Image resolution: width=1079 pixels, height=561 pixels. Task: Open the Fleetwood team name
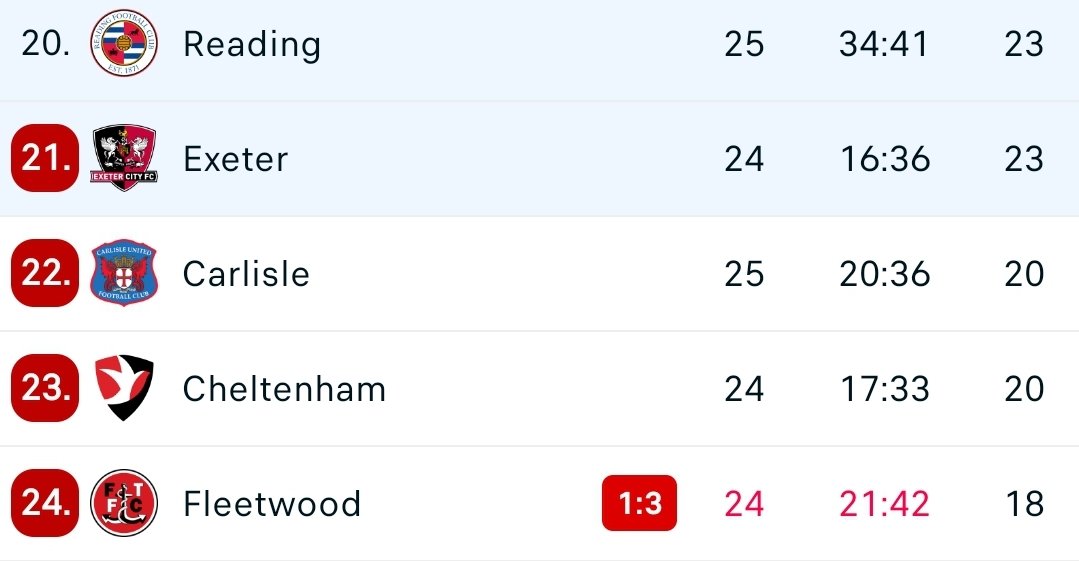coord(272,503)
